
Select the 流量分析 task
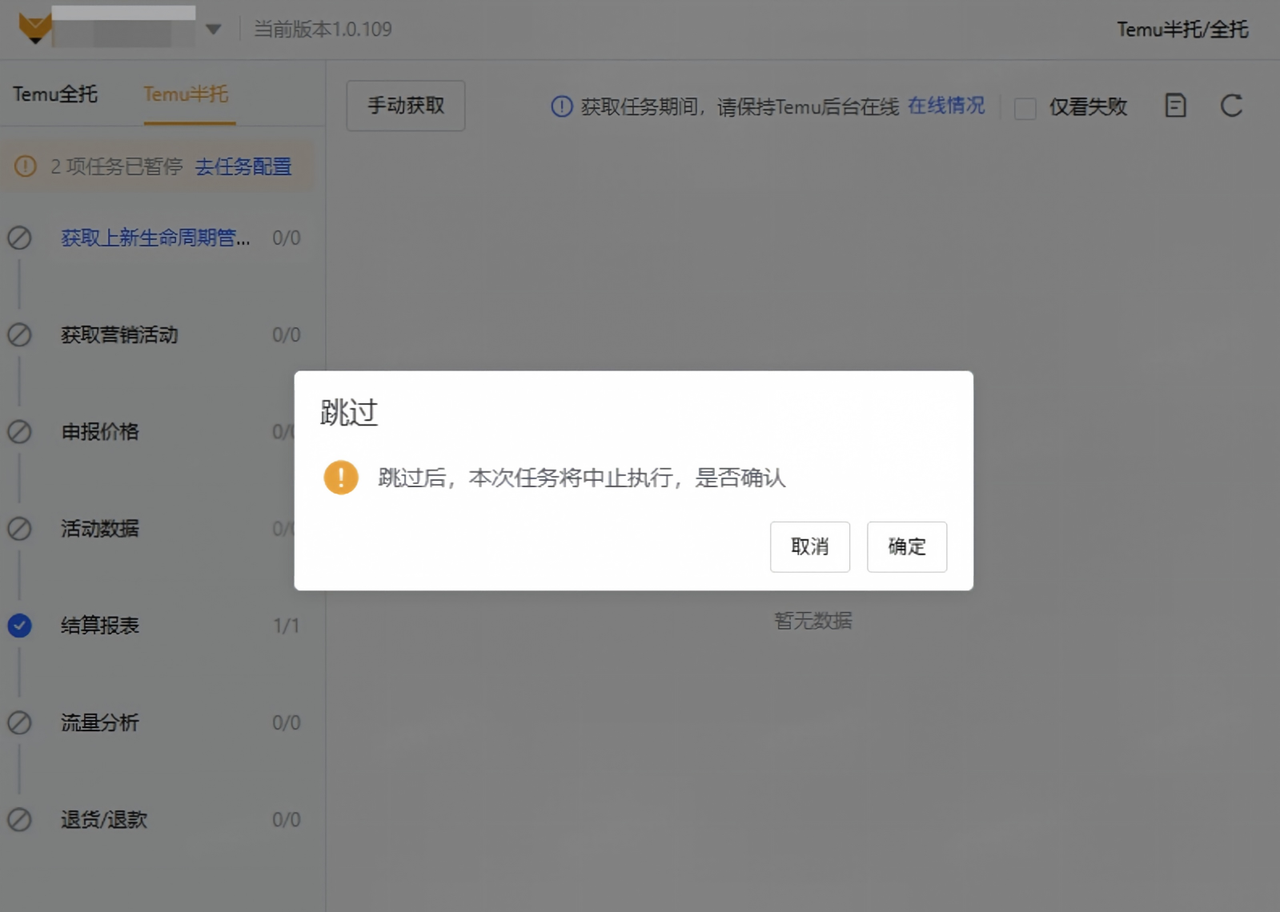[100, 723]
